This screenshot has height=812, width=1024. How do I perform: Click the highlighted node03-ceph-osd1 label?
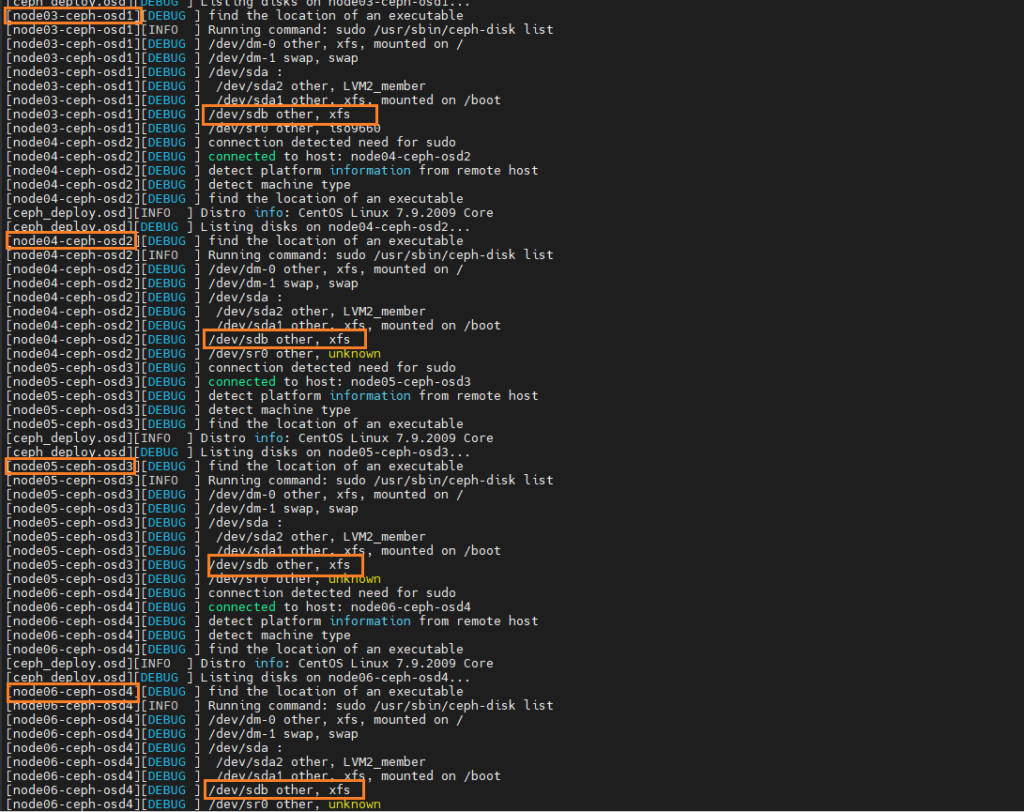(x=71, y=15)
